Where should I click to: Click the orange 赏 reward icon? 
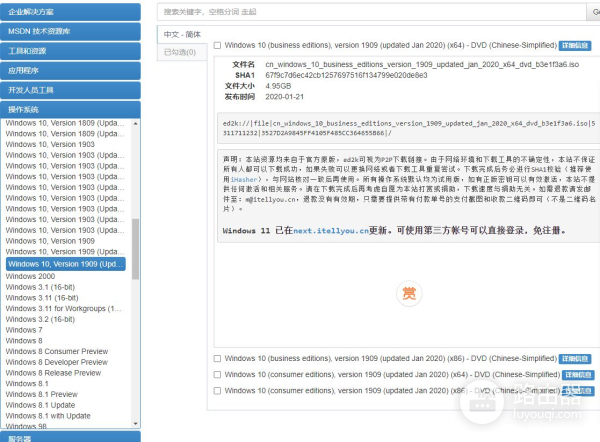(409, 294)
